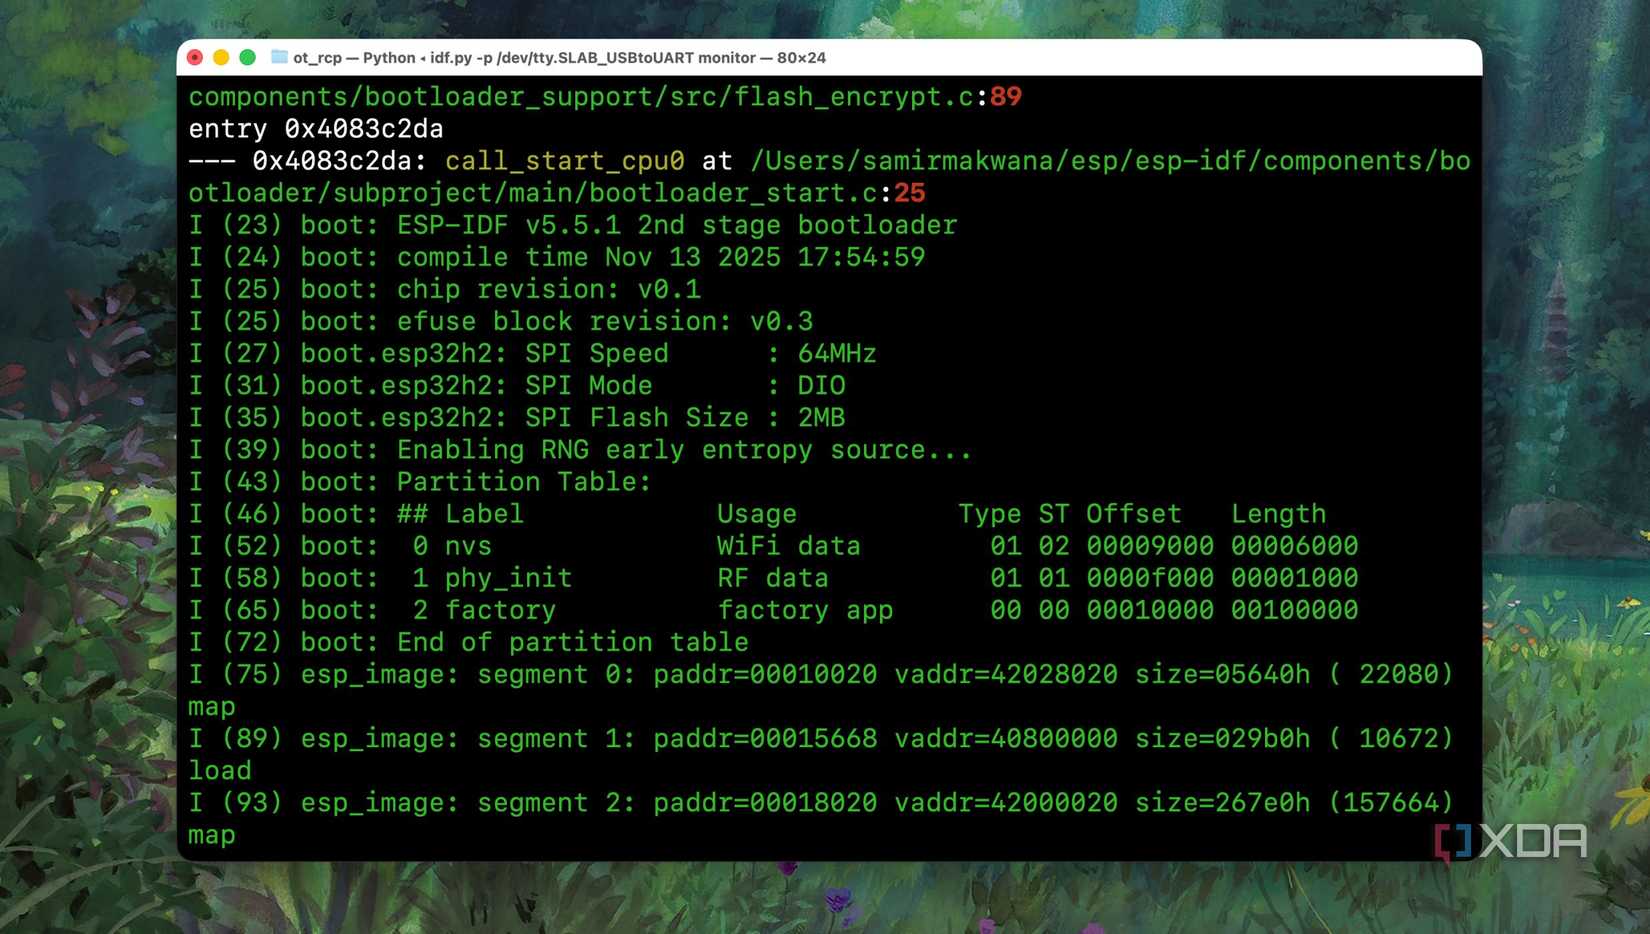Click the compile time 'Nov 13 2025 17:54:59'
Viewport: 1650px width, 934px height.
[x=765, y=257]
